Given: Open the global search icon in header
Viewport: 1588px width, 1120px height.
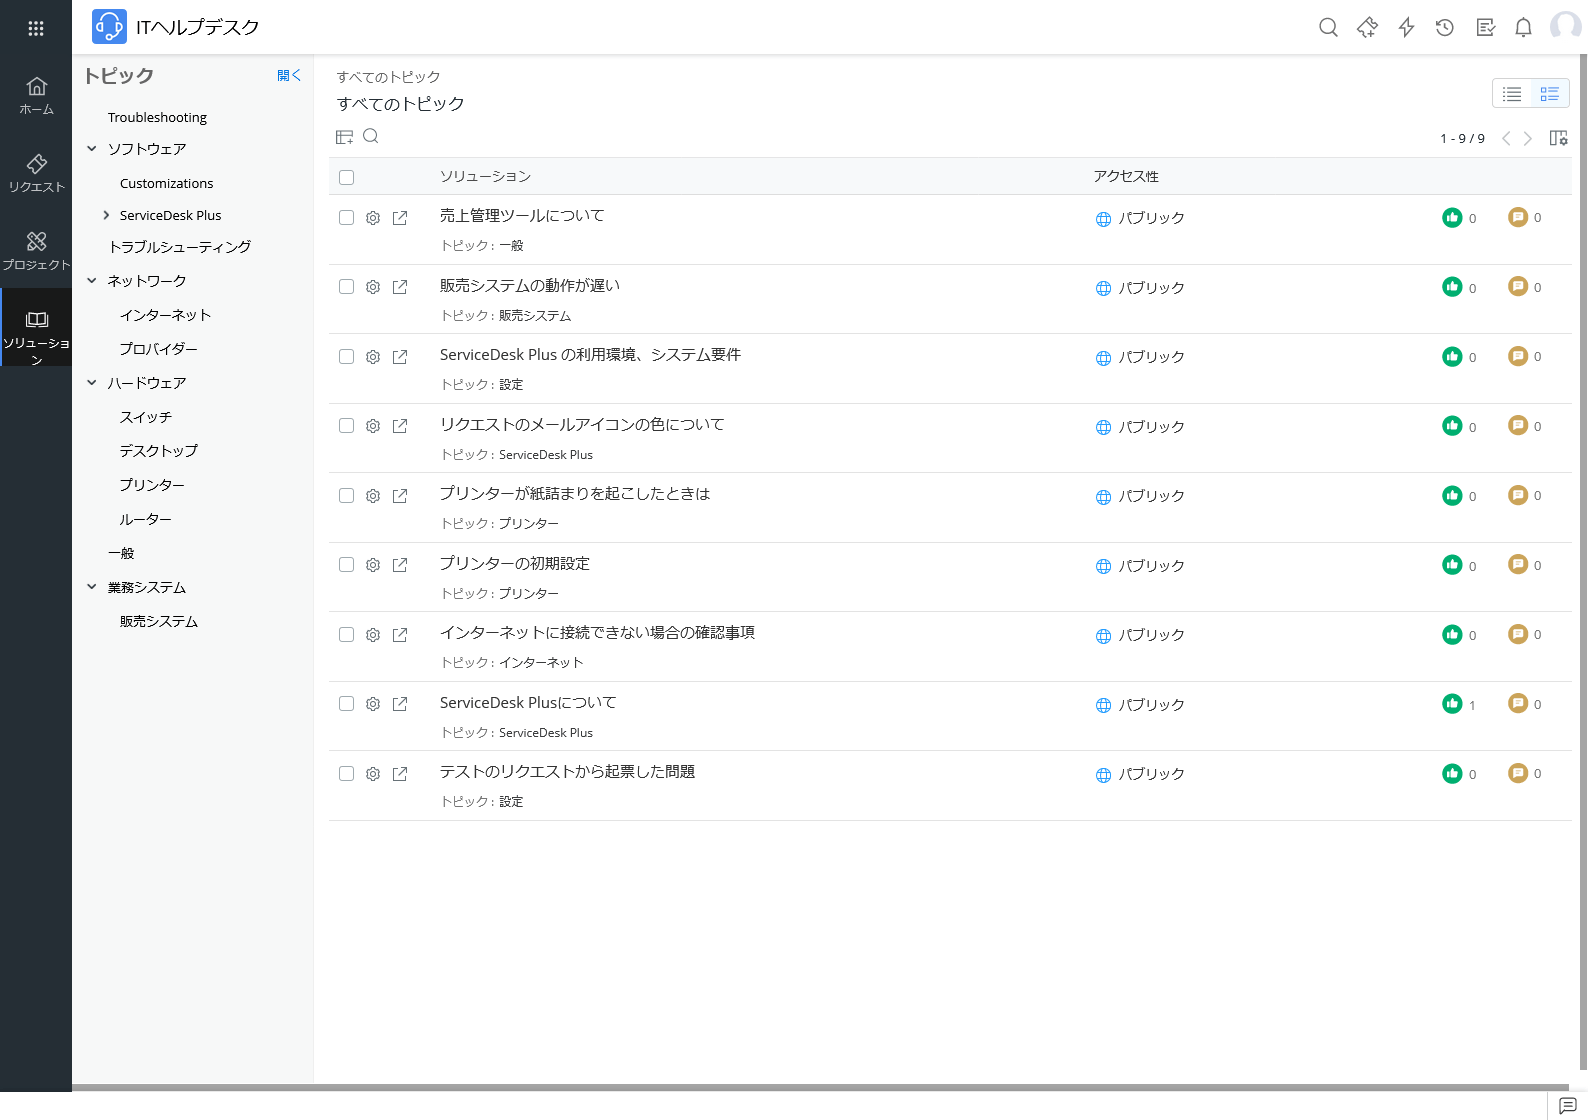Looking at the screenshot, I should pyautogui.click(x=1328, y=28).
